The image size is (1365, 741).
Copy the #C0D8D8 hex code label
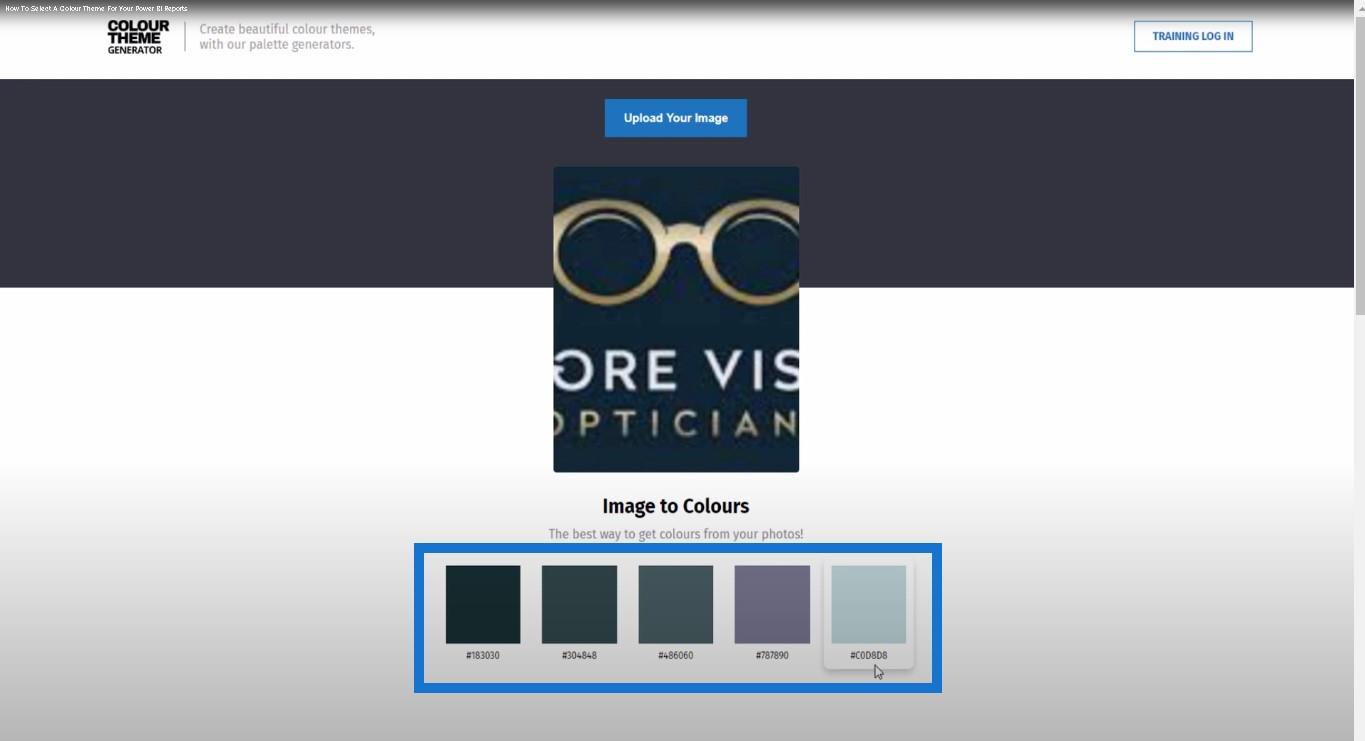click(x=869, y=656)
